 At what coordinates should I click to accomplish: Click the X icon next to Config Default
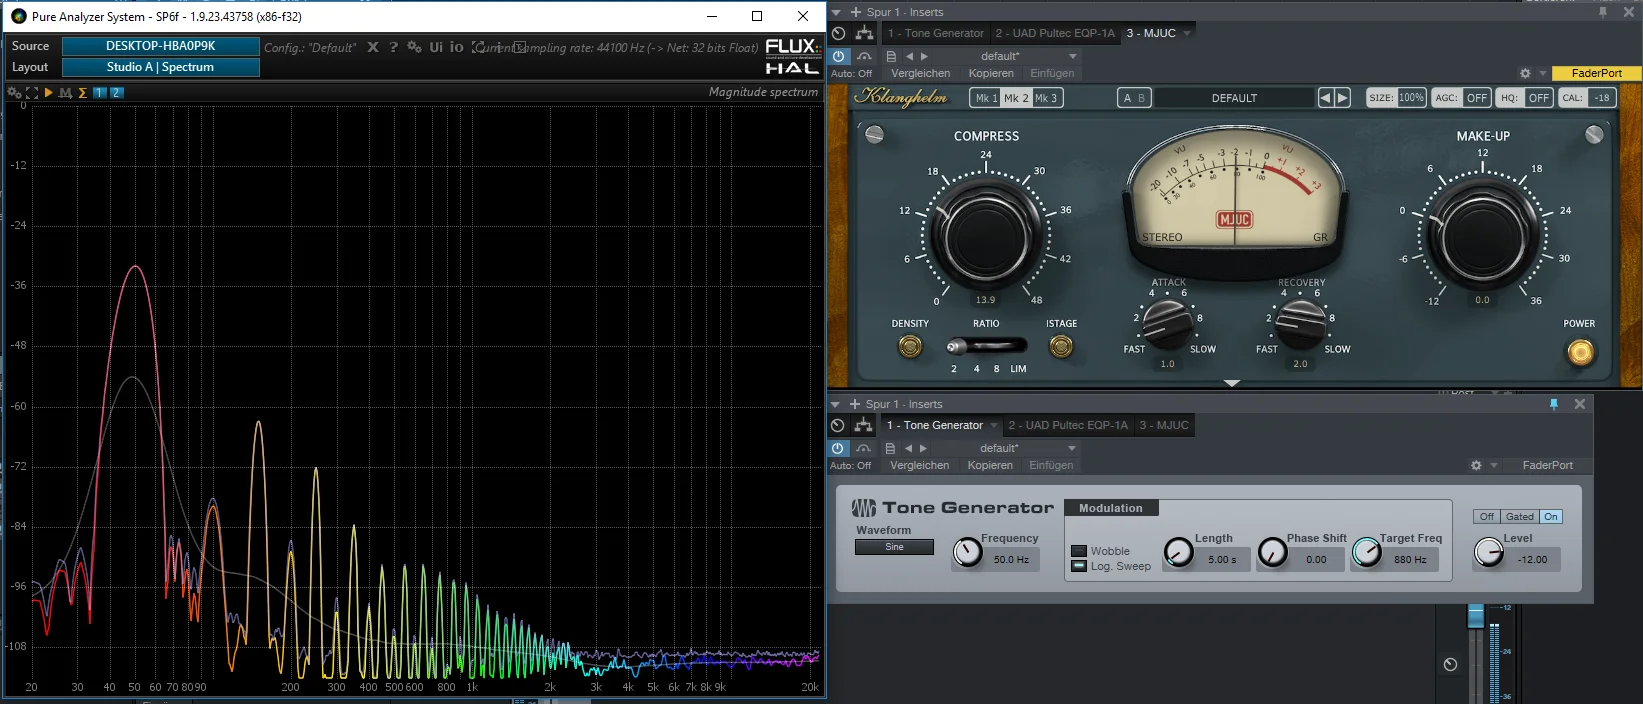373,47
